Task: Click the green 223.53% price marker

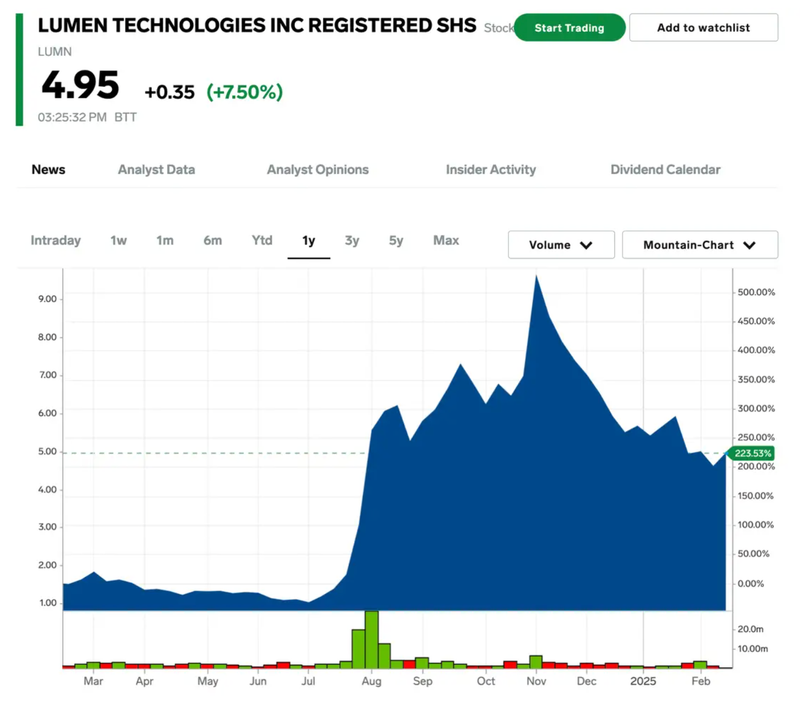Action: coord(755,453)
